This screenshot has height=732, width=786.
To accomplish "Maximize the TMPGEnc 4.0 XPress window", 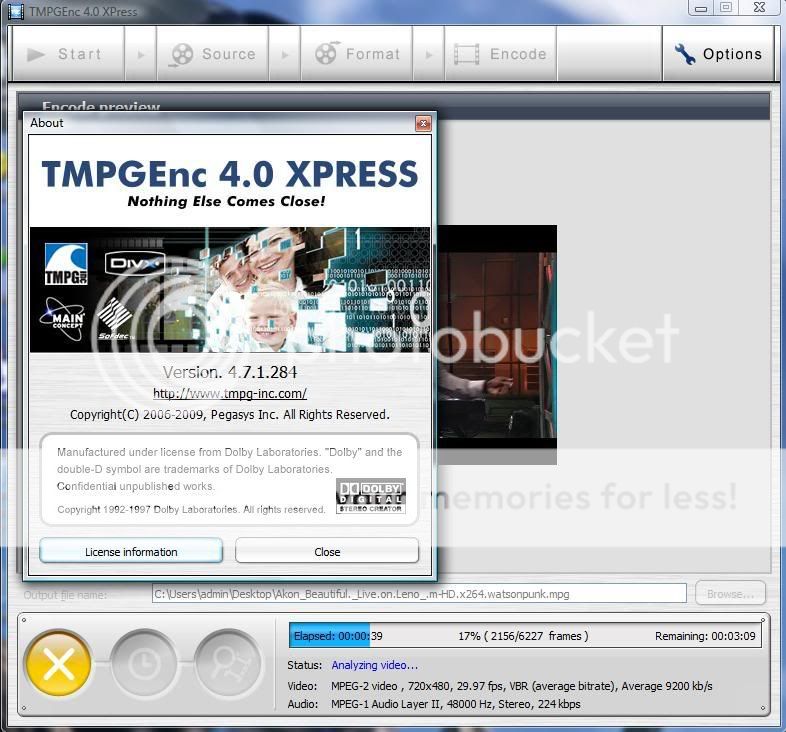I will [x=725, y=8].
